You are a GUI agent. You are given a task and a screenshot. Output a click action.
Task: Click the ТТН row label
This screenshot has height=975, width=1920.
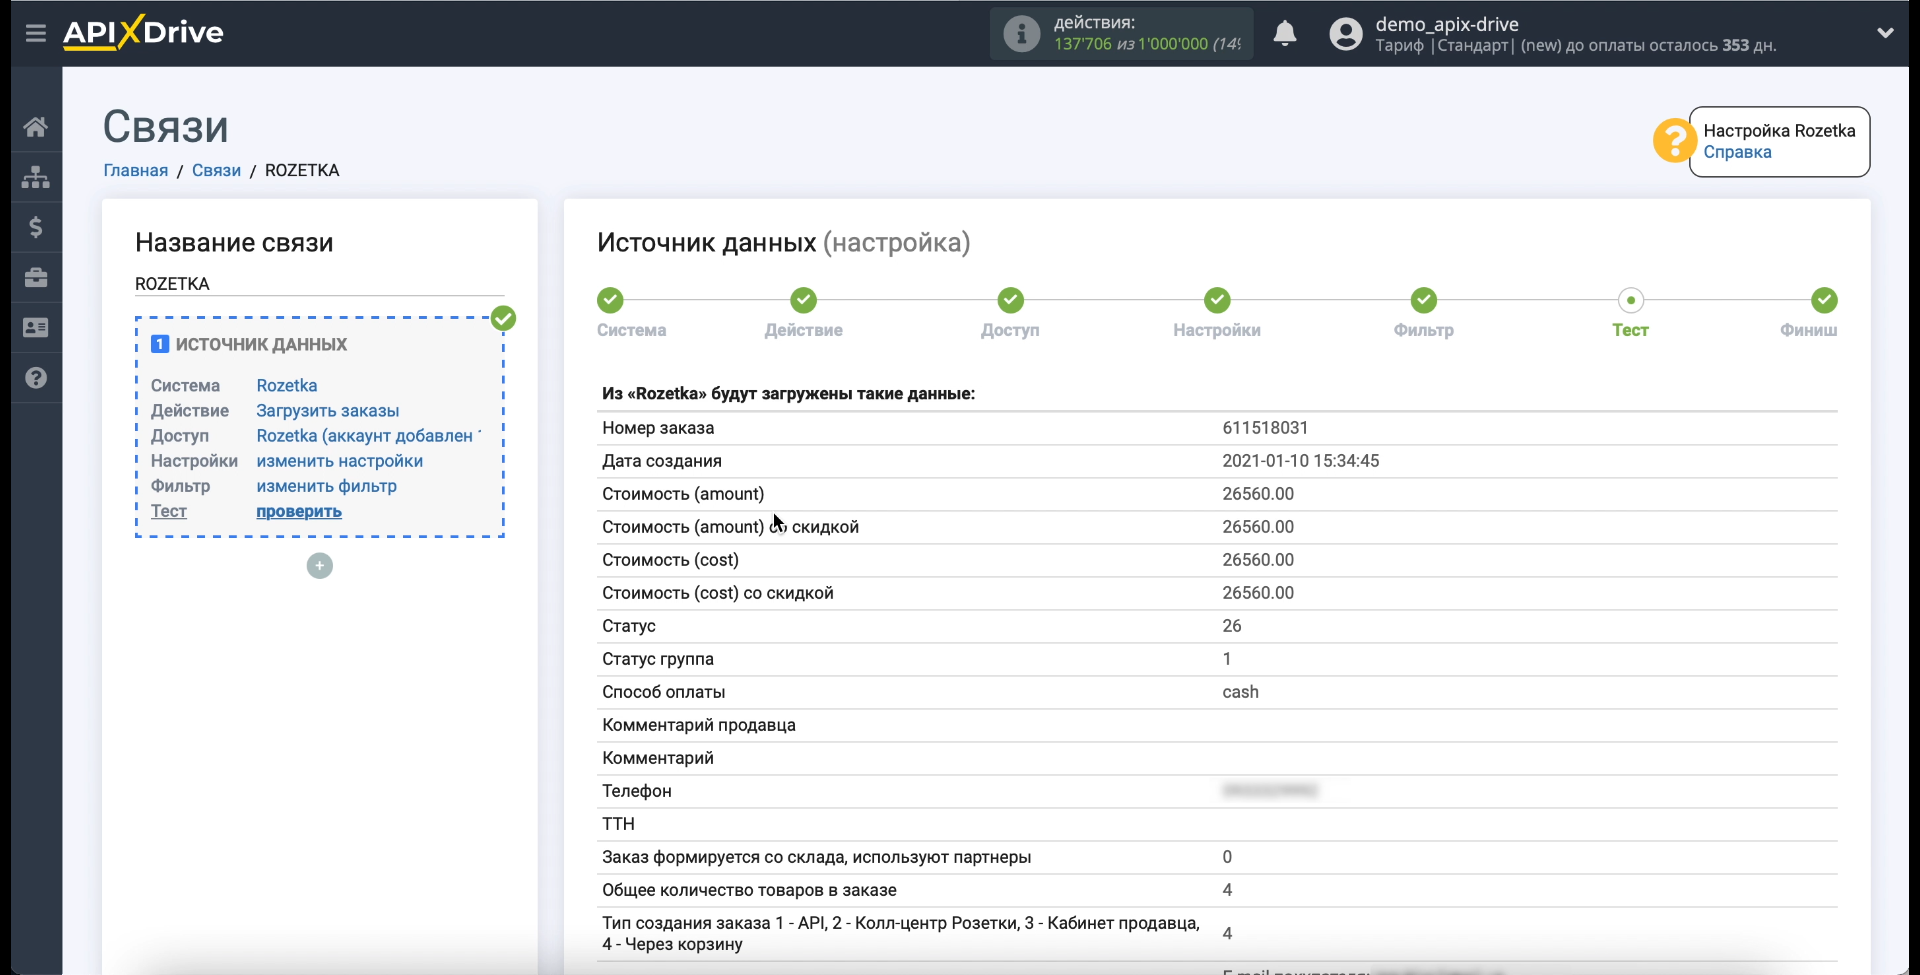[618, 824]
